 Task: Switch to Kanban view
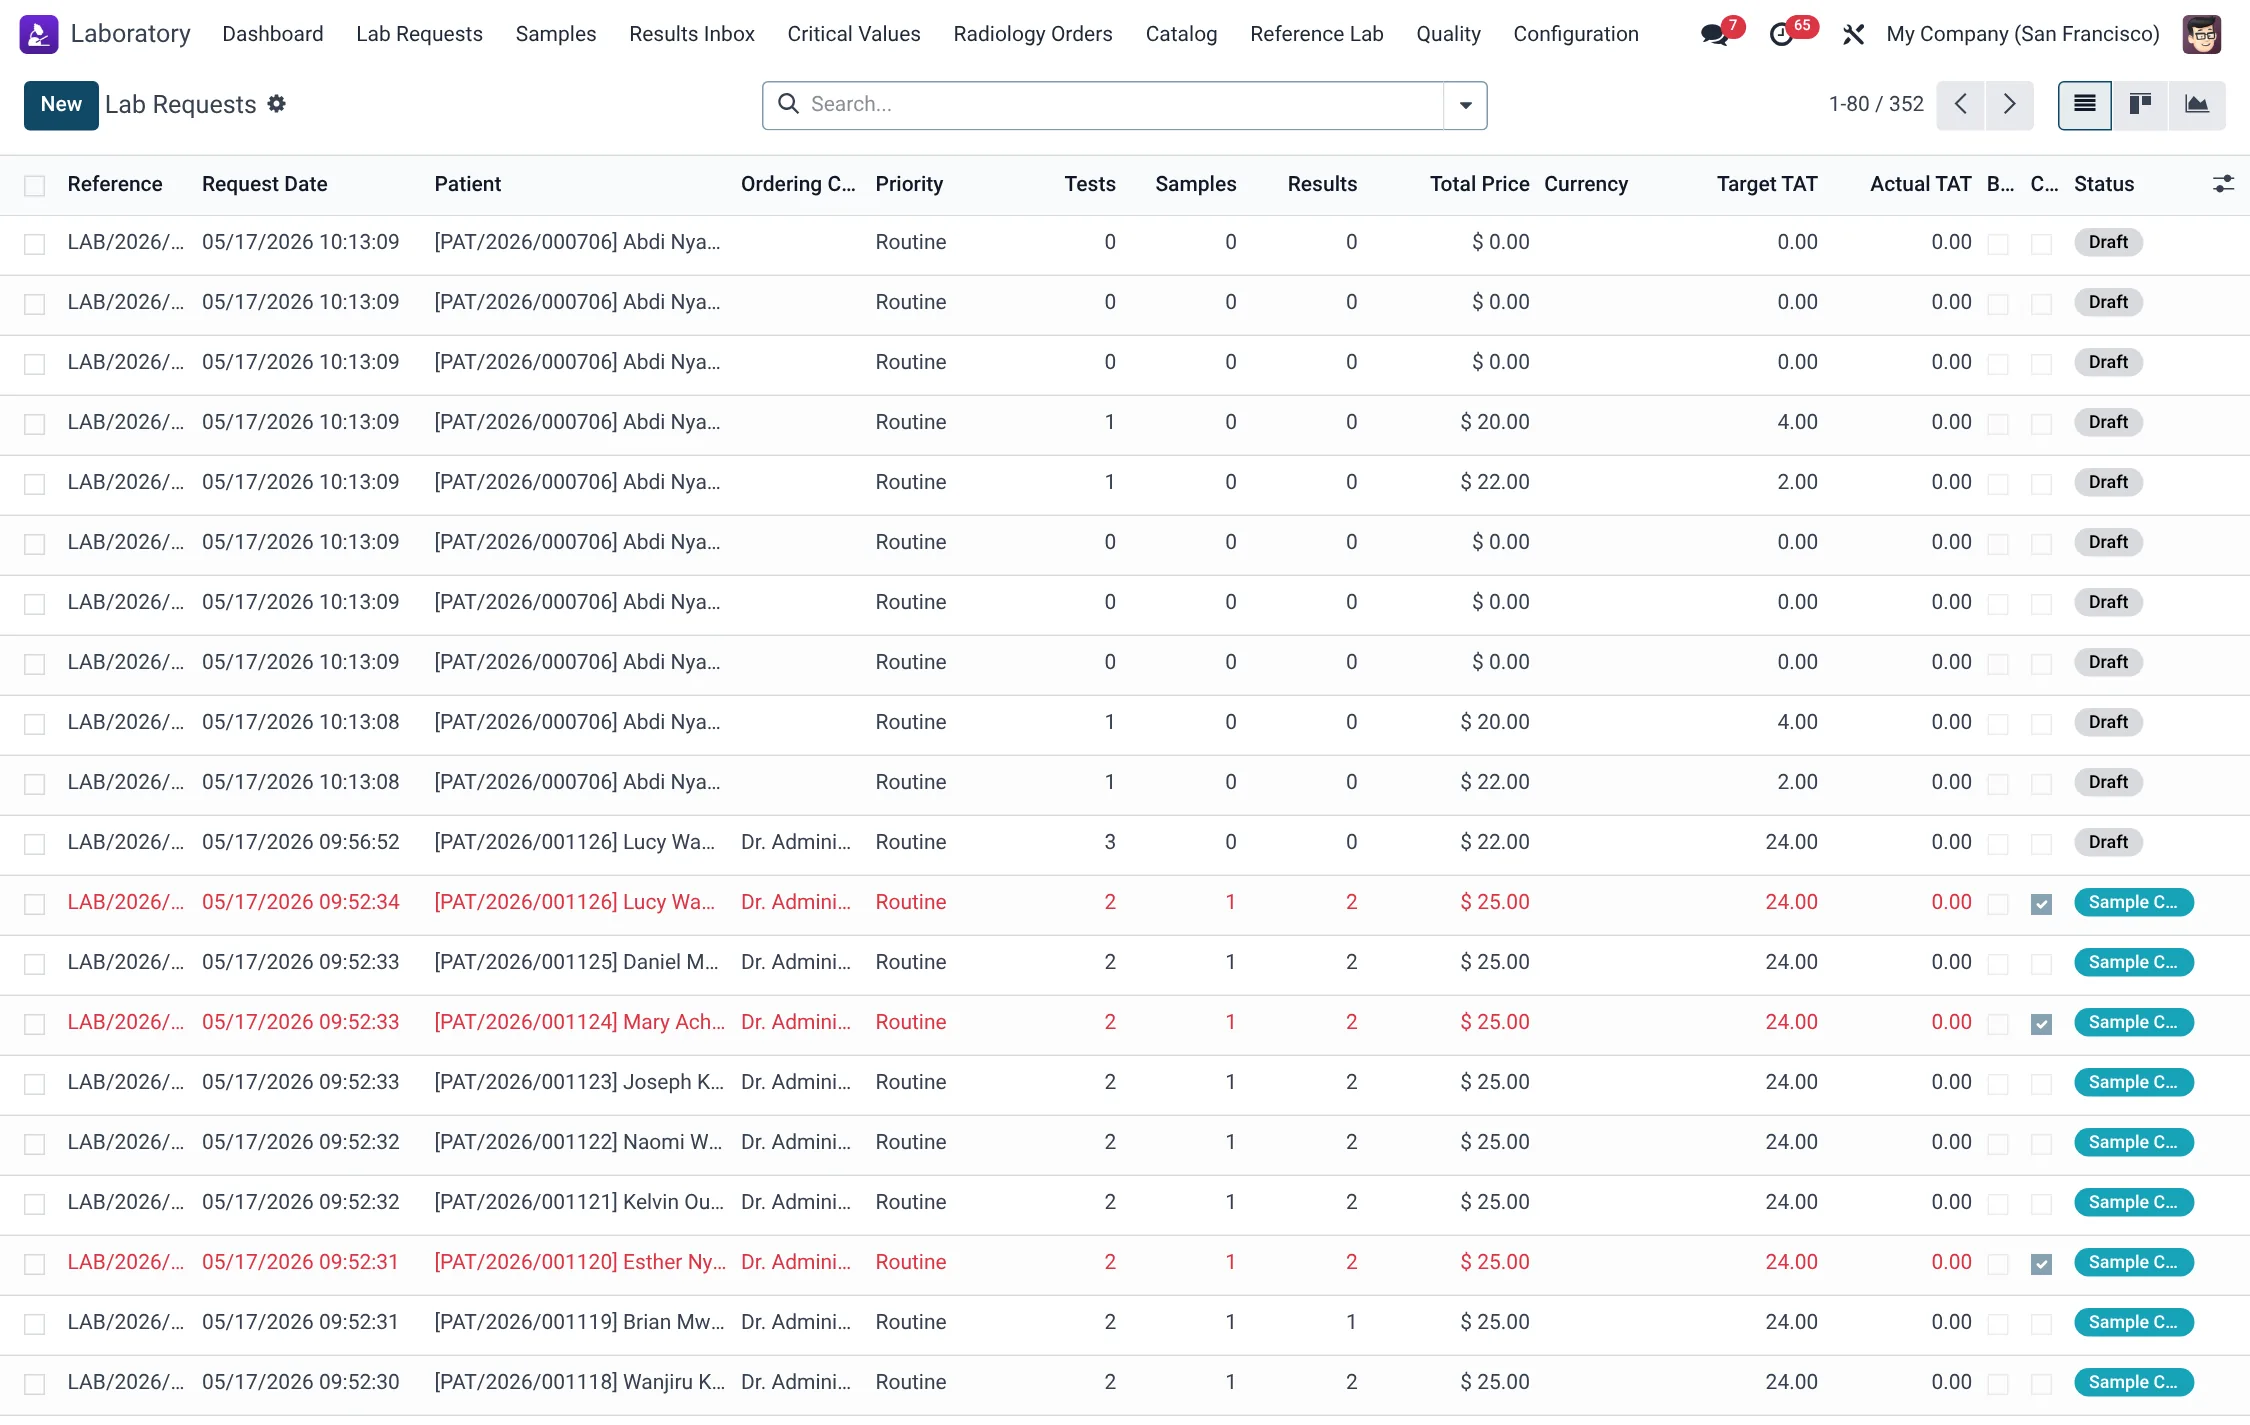(x=2140, y=104)
